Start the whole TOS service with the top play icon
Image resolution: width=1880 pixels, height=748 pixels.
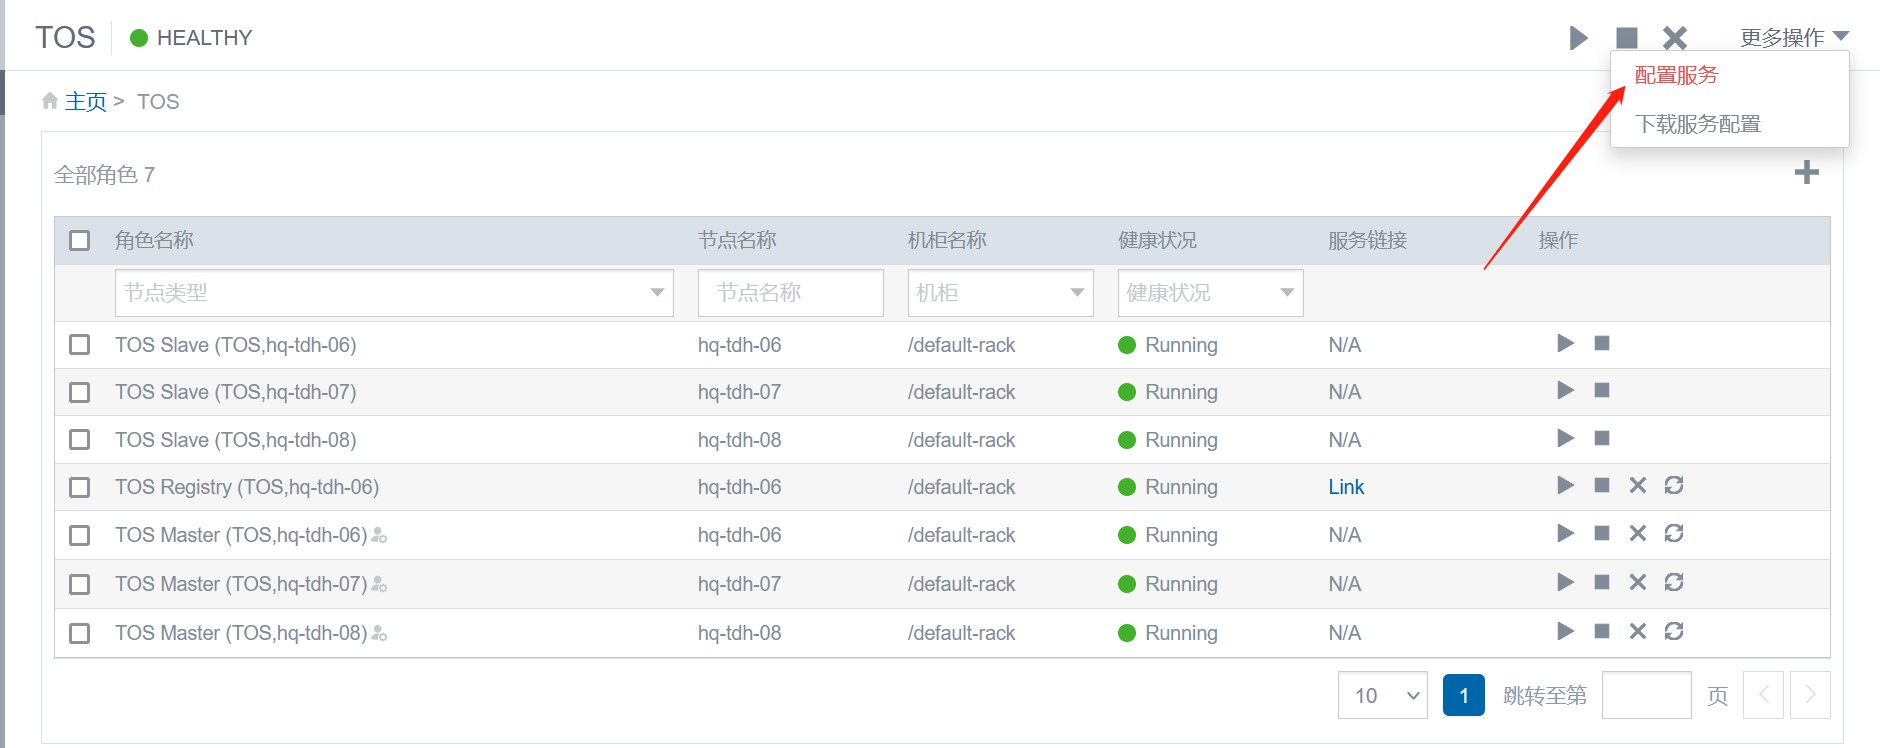point(1578,38)
